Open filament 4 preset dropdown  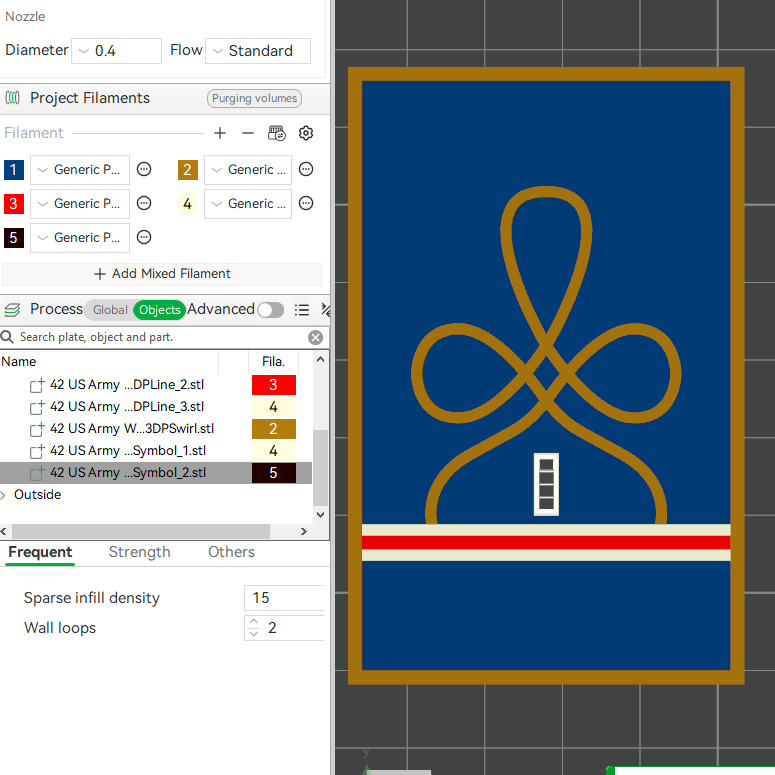click(248, 203)
